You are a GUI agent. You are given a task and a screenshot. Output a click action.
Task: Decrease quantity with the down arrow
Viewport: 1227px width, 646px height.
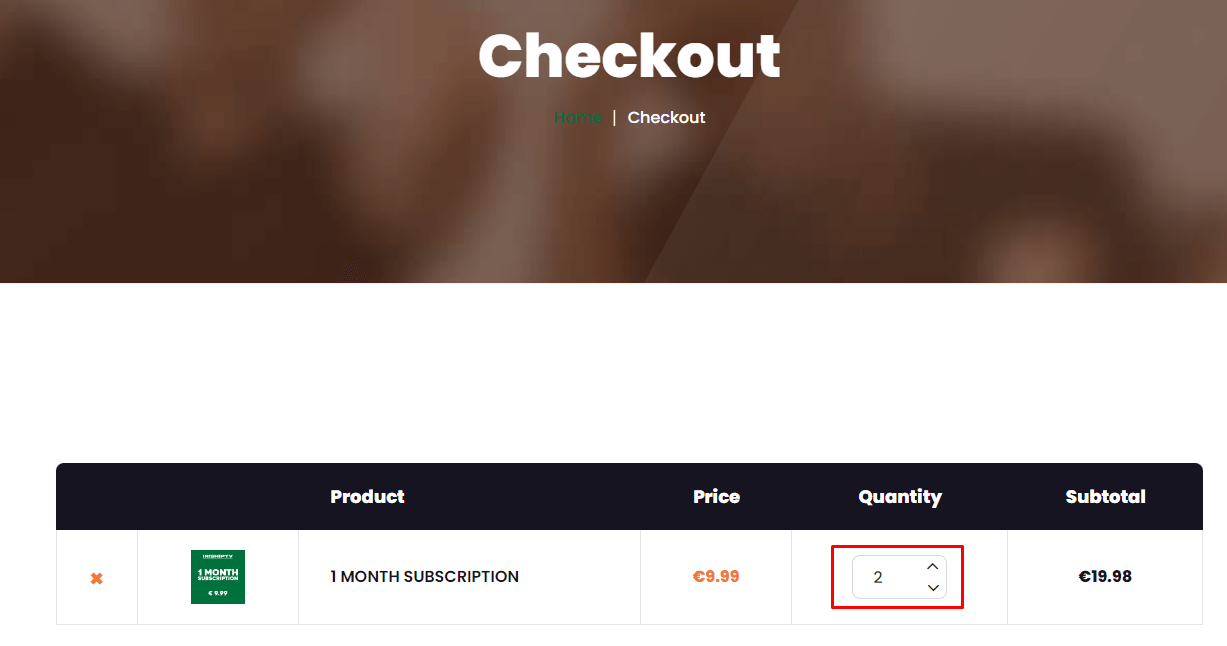932,588
